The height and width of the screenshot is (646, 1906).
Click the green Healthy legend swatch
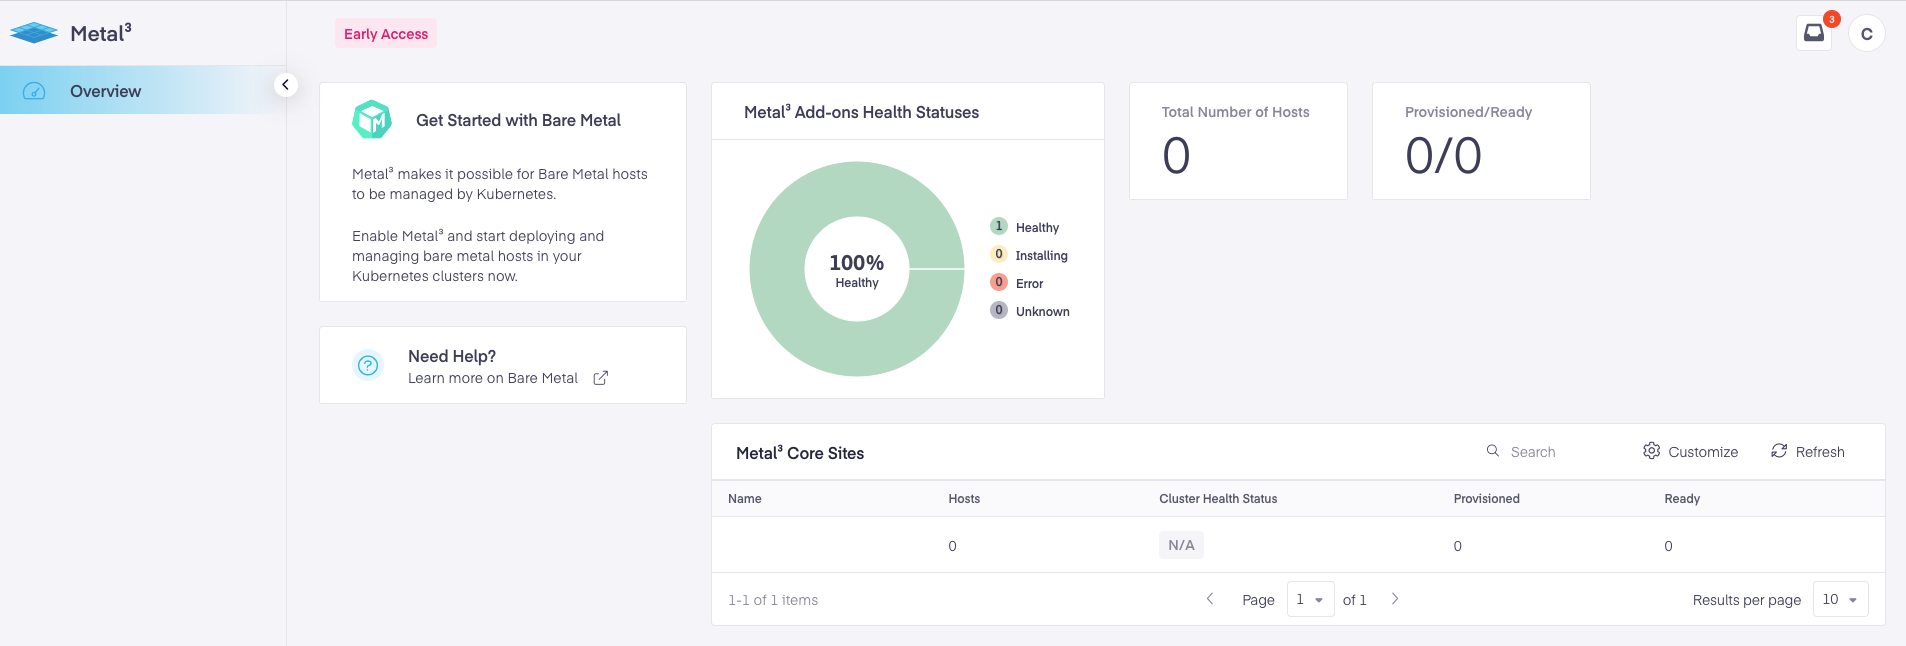[x=999, y=226]
